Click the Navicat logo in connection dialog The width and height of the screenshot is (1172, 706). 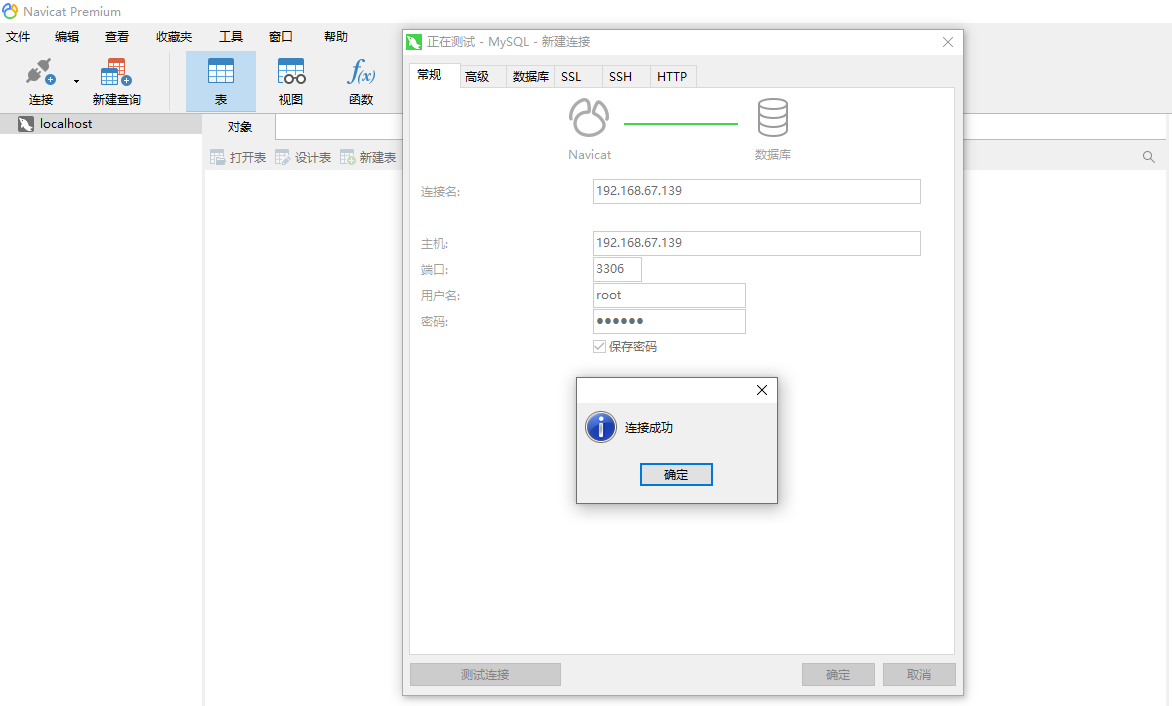pyautogui.click(x=589, y=118)
